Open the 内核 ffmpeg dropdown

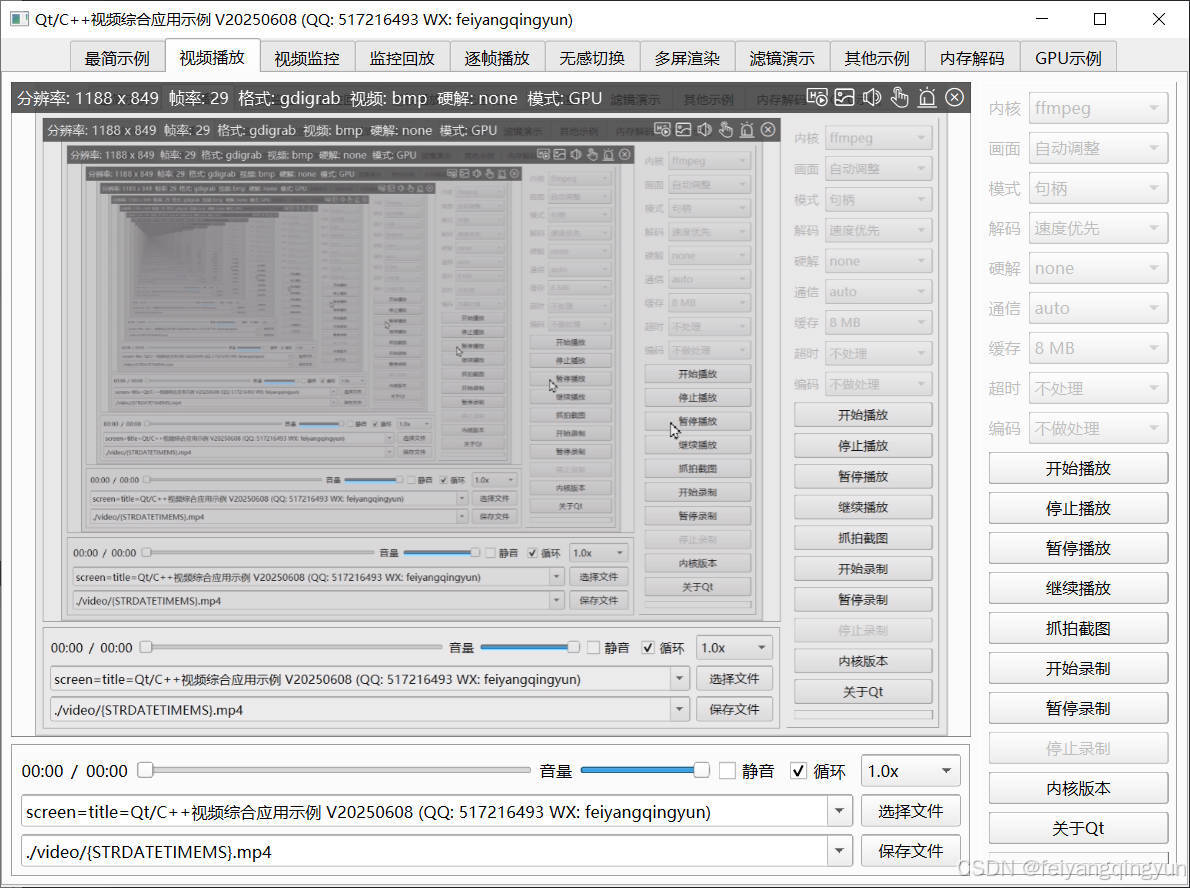coord(1098,109)
